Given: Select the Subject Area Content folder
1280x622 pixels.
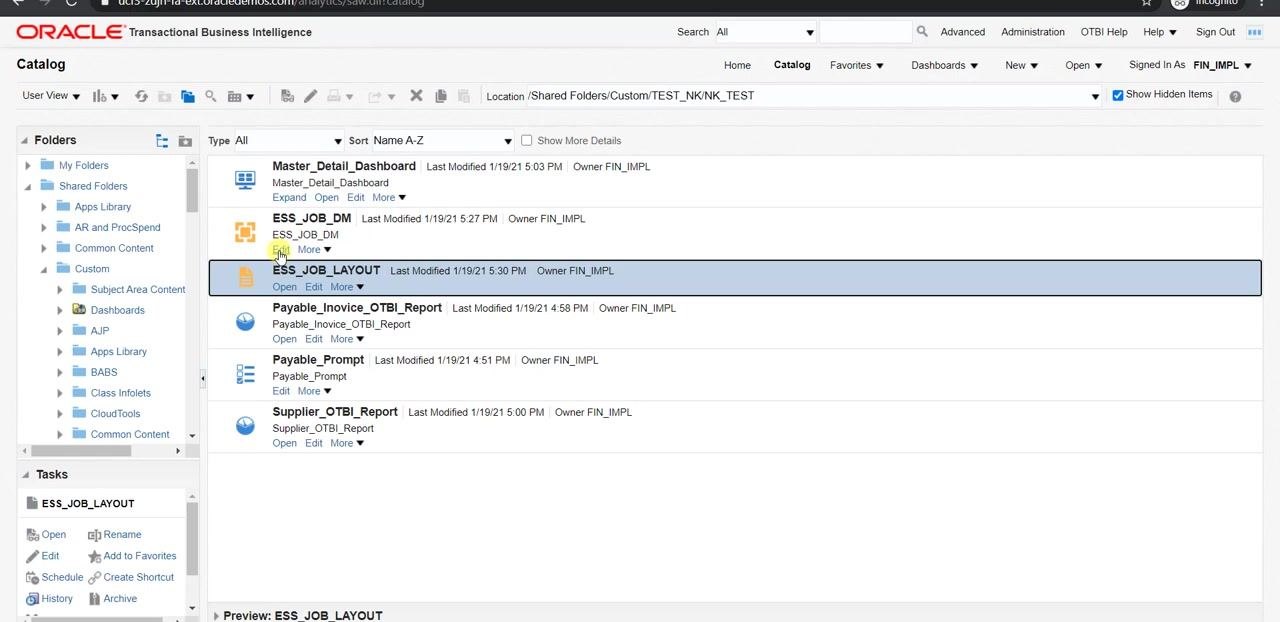Looking at the screenshot, I should pyautogui.click(x=138, y=290).
